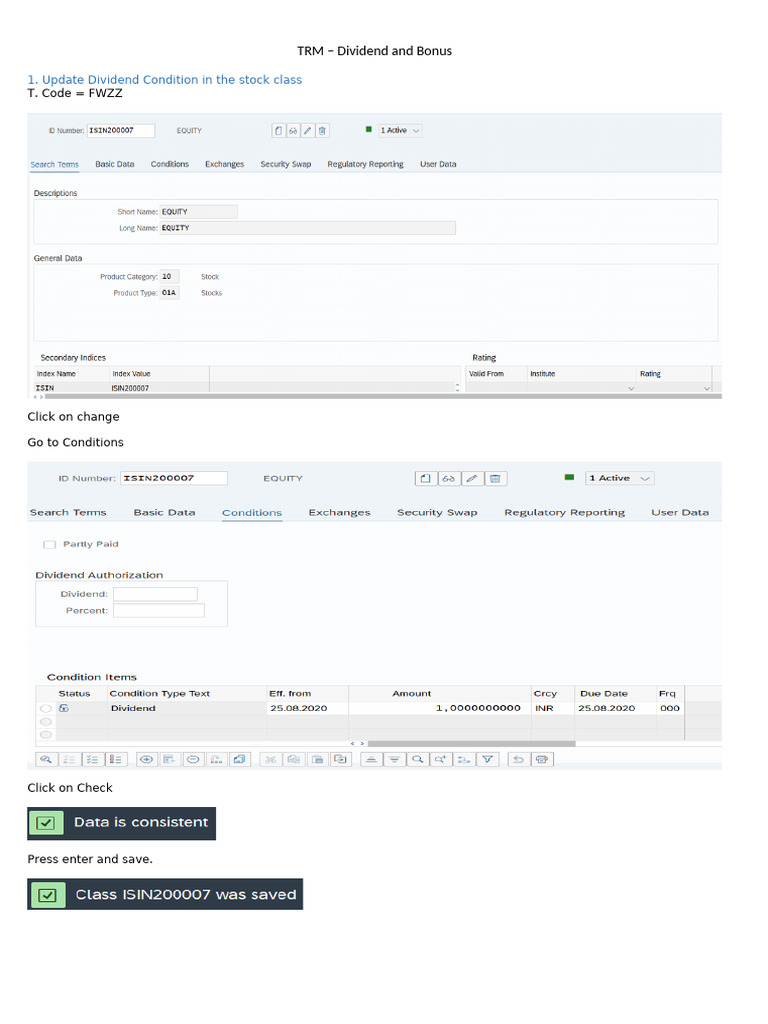Click the Create icon in the Search Terms screenshot header

pos(278,131)
